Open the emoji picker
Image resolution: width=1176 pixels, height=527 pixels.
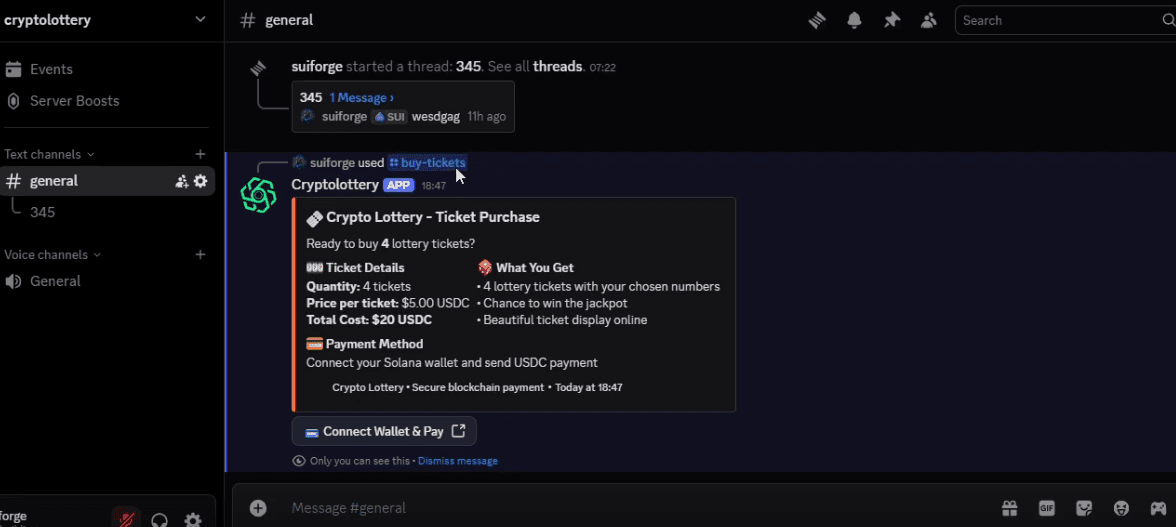point(1121,508)
